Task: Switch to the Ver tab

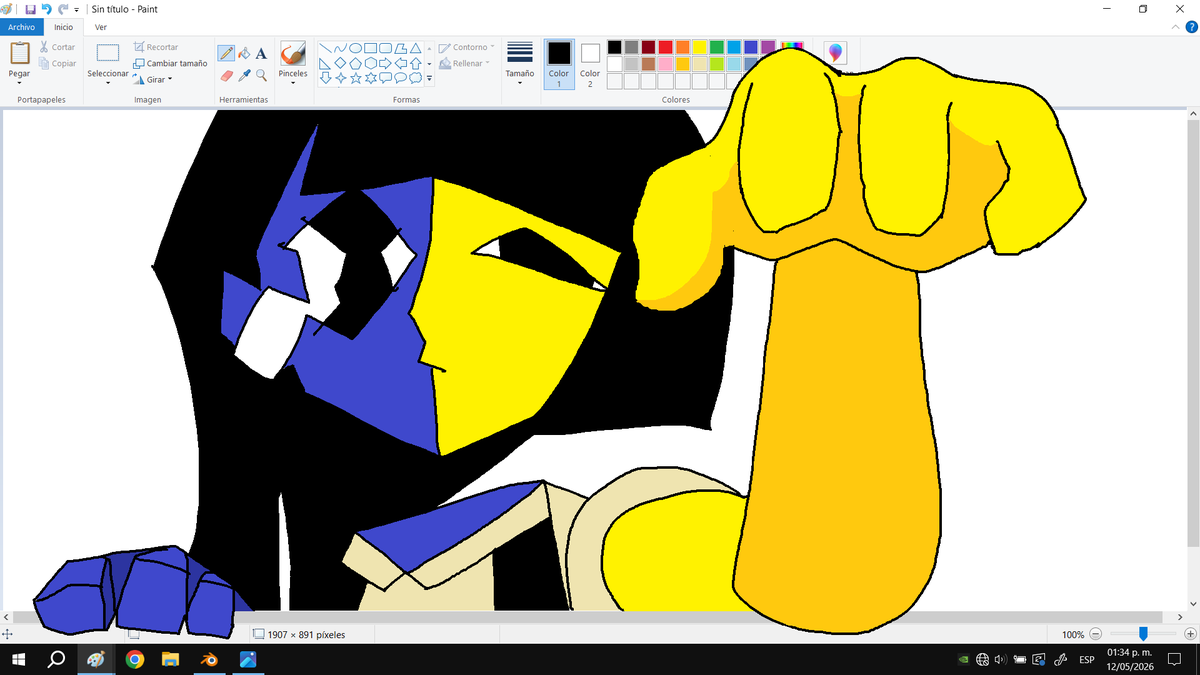Action: click(101, 27)
